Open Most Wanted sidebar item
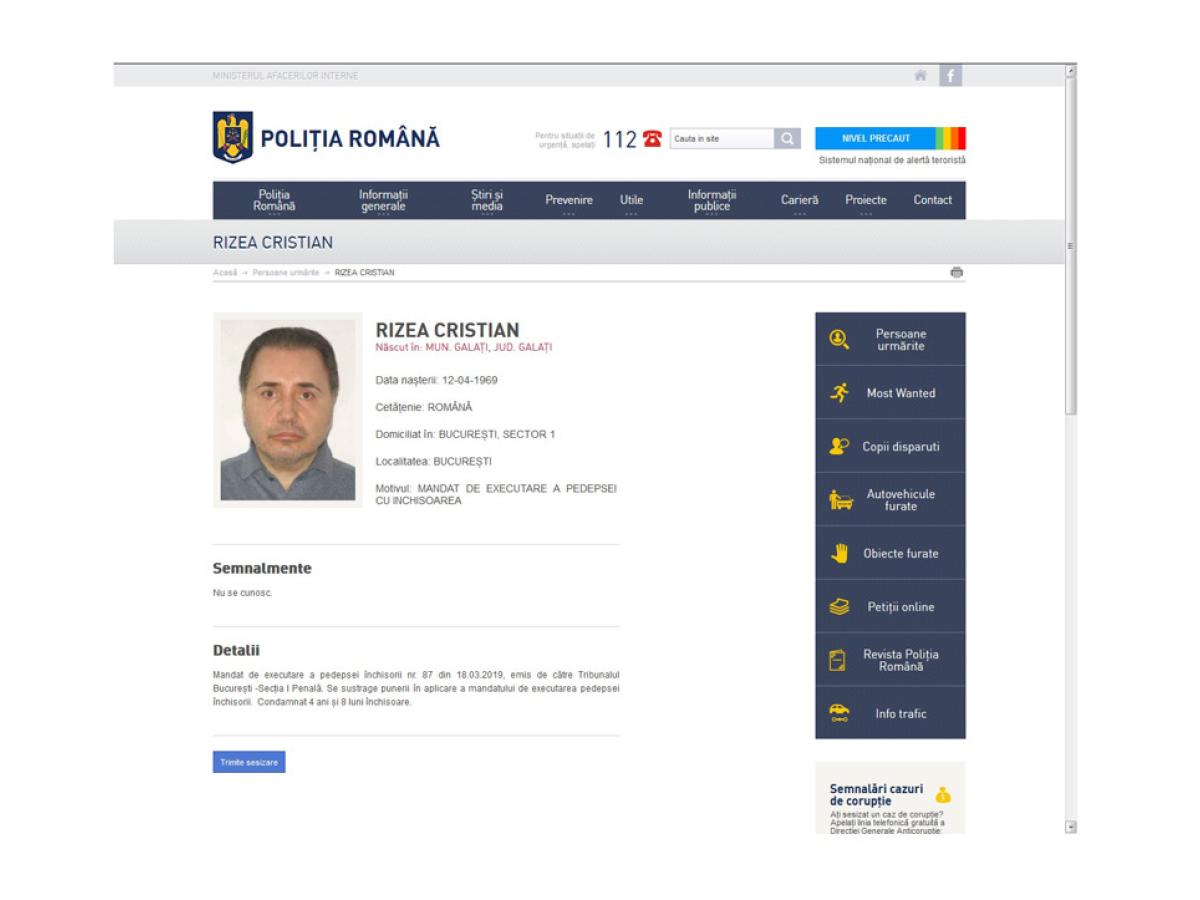 click(890, 393)
